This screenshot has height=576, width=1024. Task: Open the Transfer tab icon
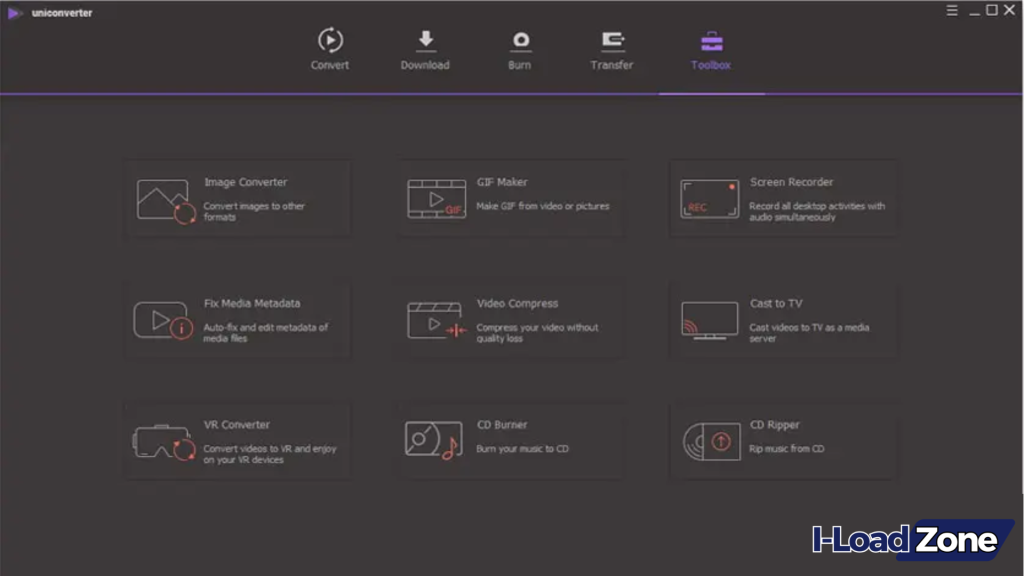point(613,41)
